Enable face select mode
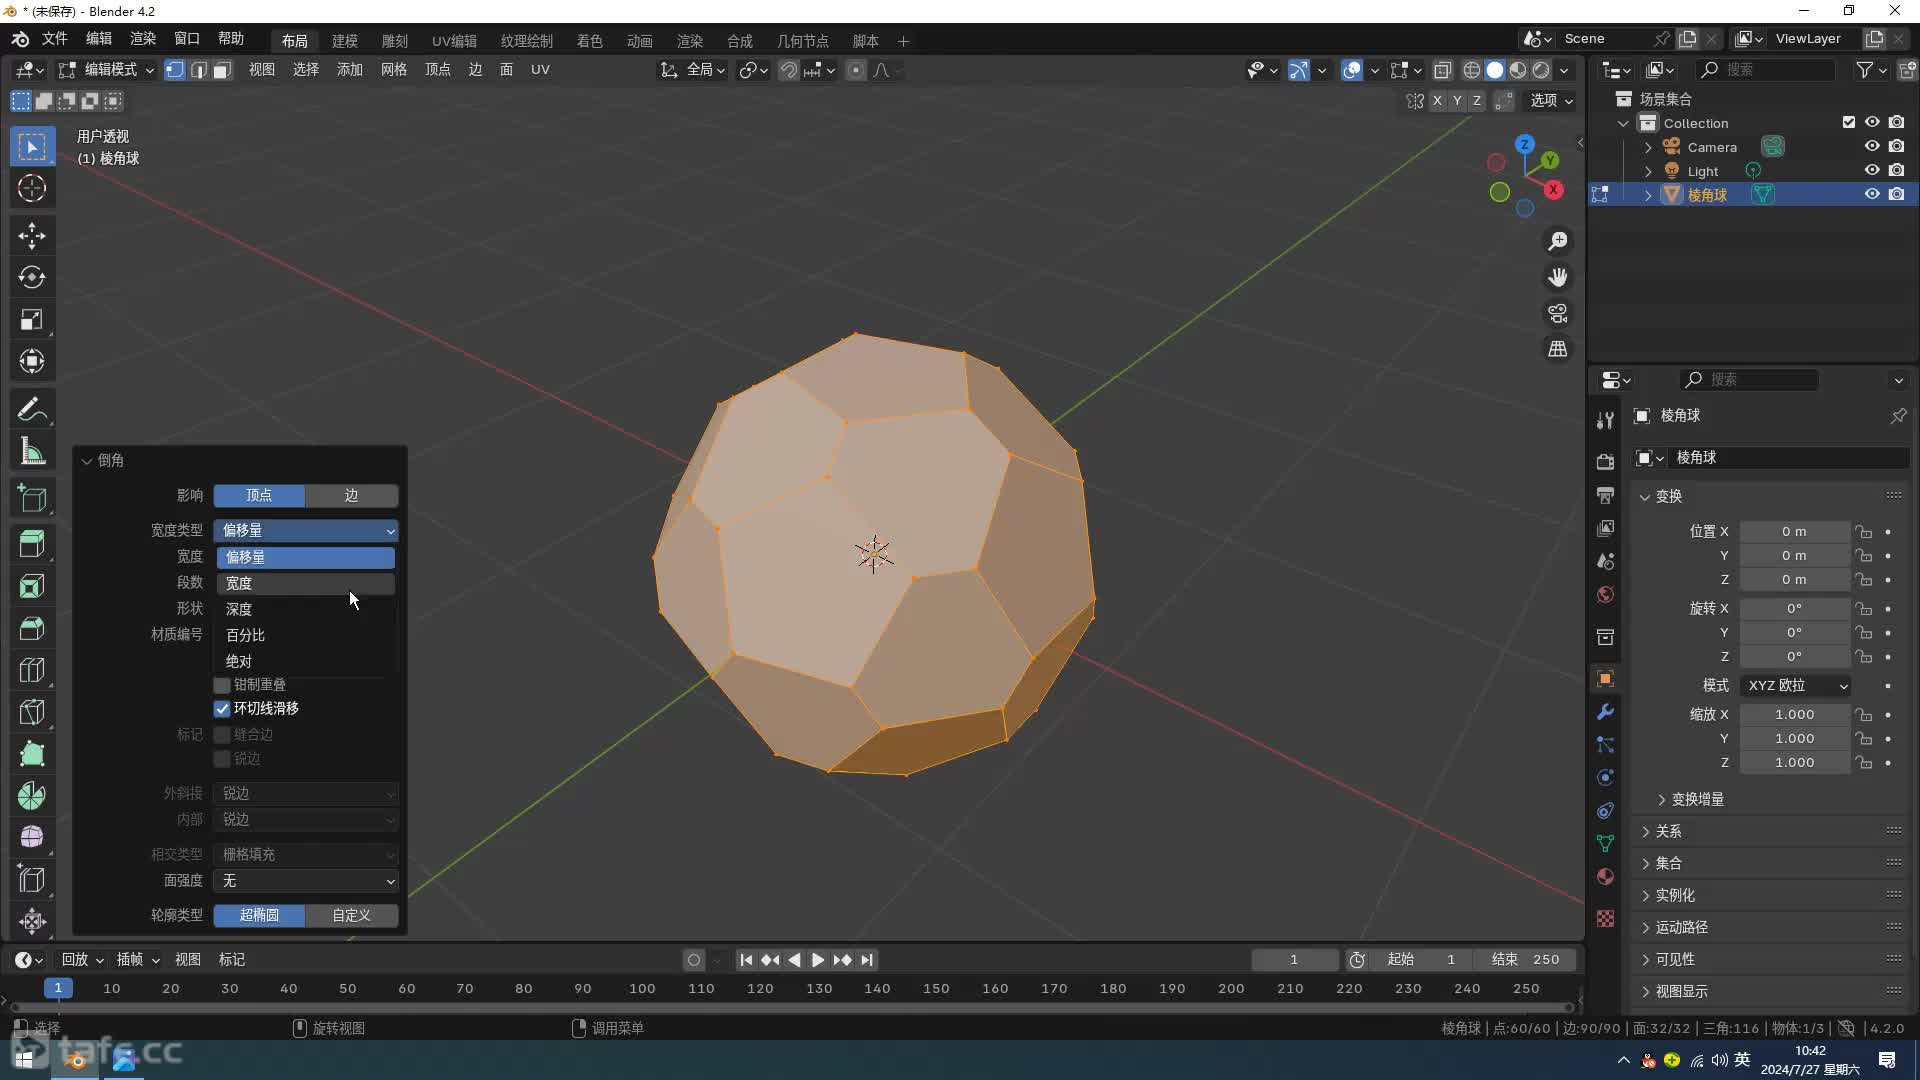The image size is (1920, 1080). [x=222, y=70]
